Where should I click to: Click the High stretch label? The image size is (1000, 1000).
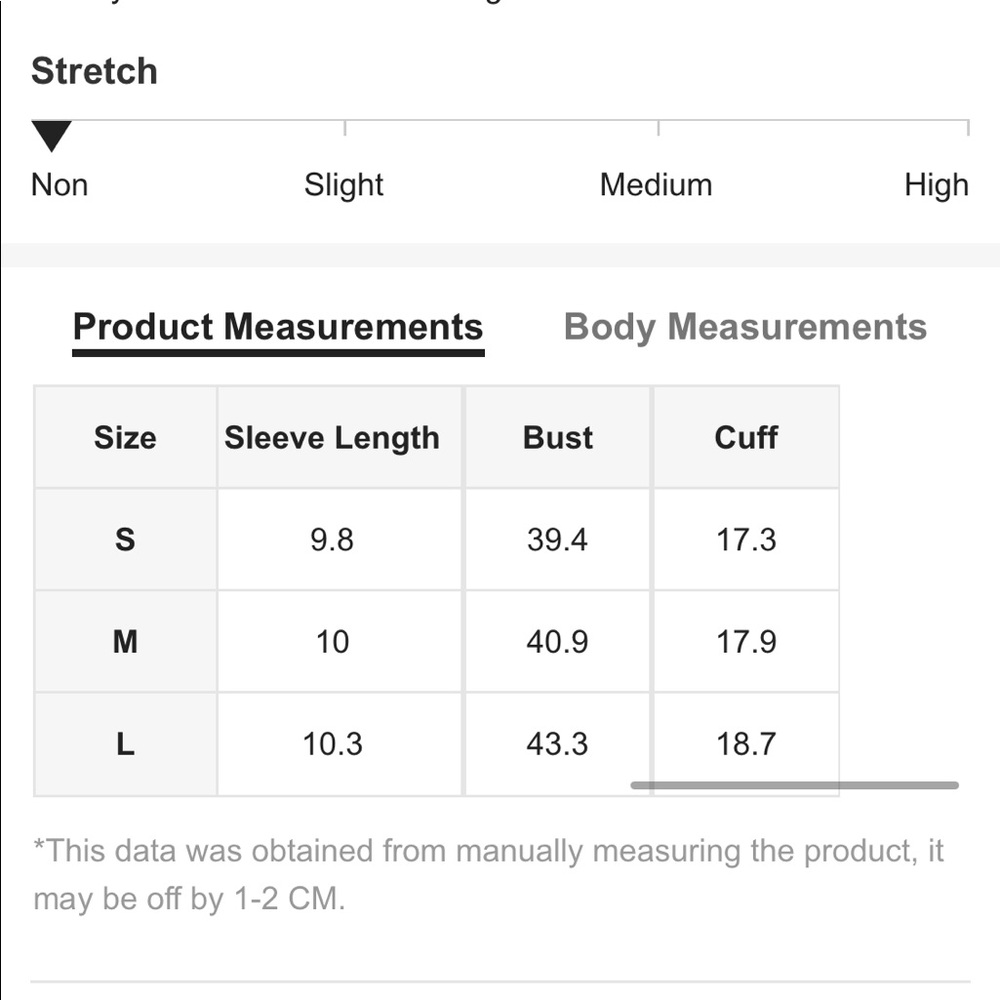(936, 185)
